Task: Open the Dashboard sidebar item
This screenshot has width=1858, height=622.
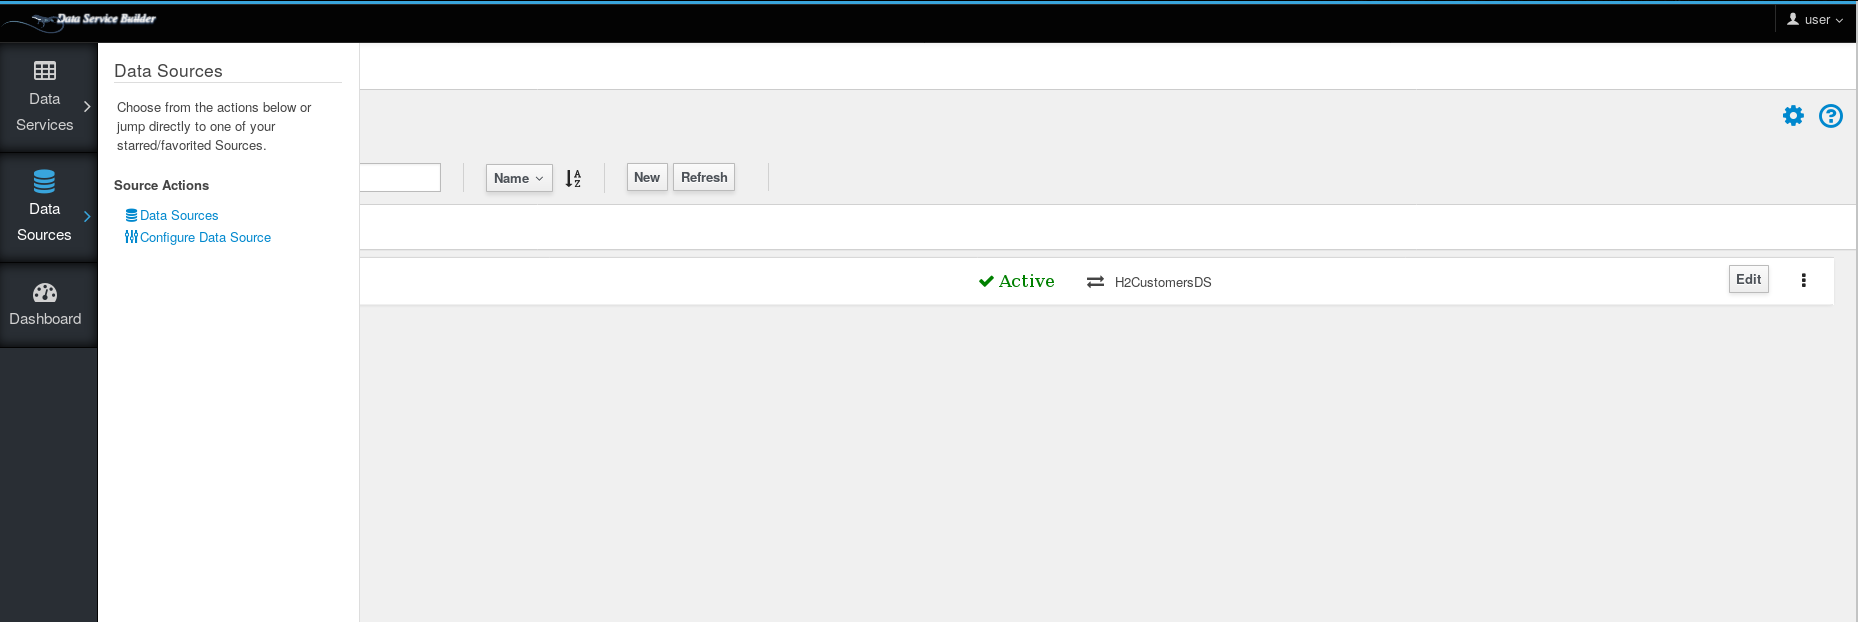Action: (48, 305)
